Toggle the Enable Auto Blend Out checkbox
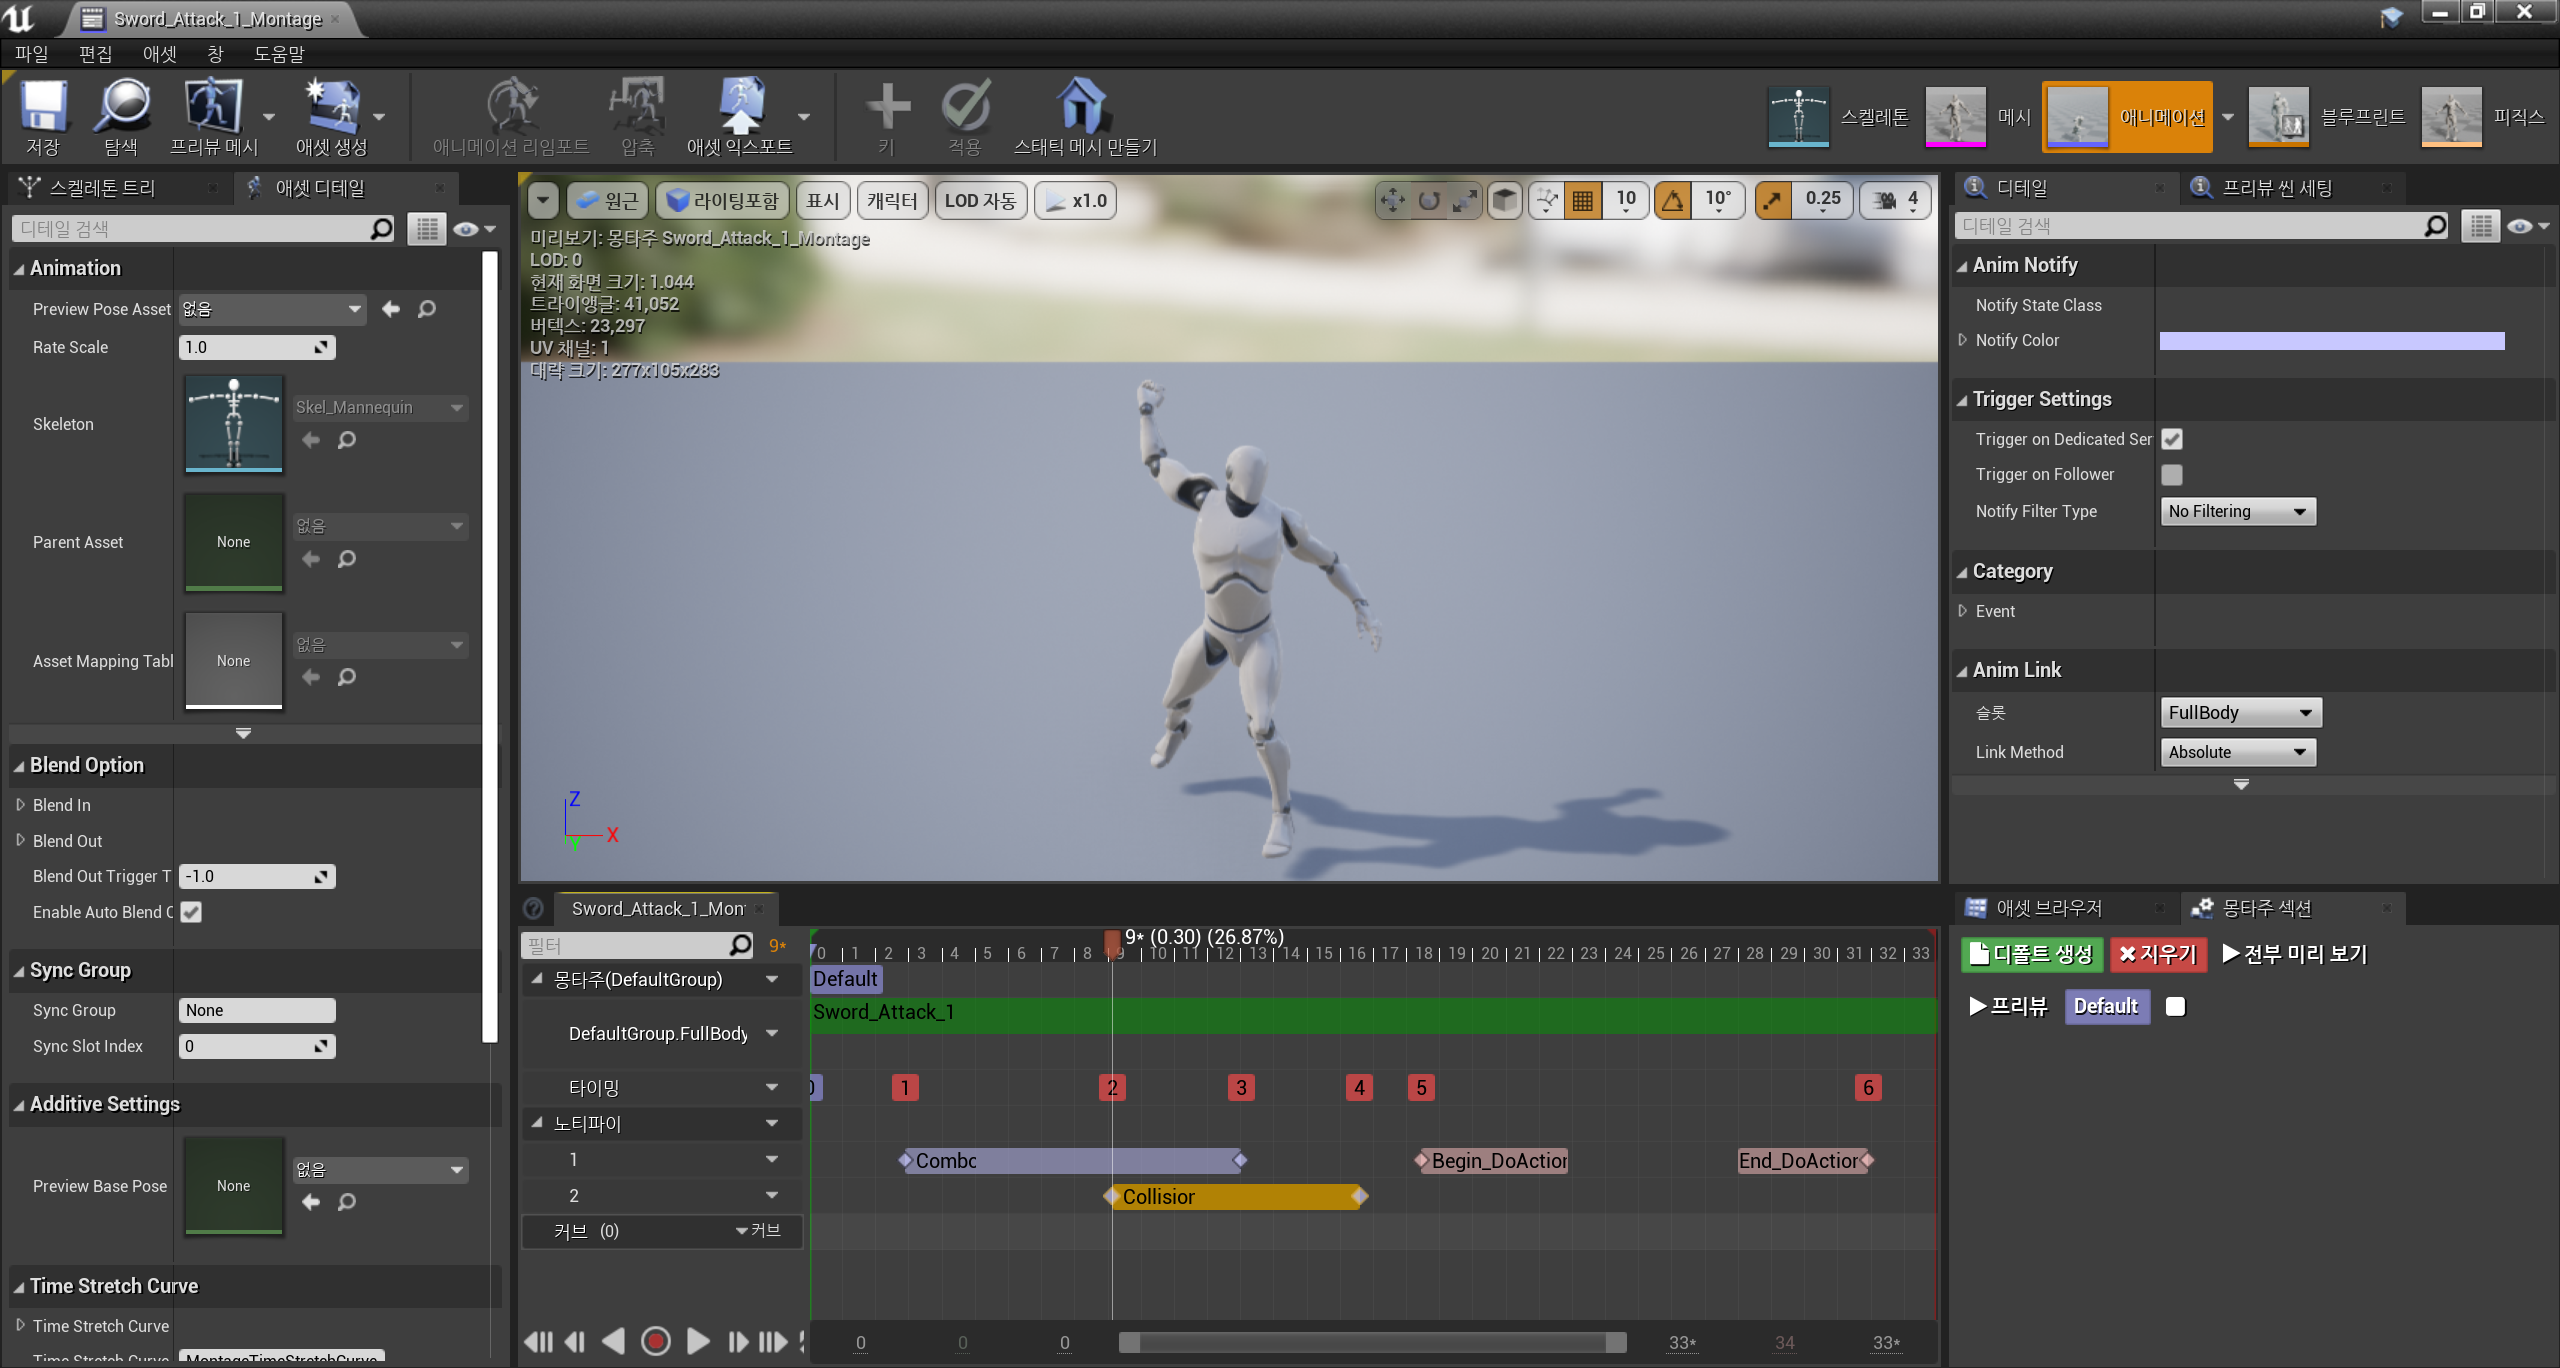The image size is (2560, 1368). click(191, 912)
